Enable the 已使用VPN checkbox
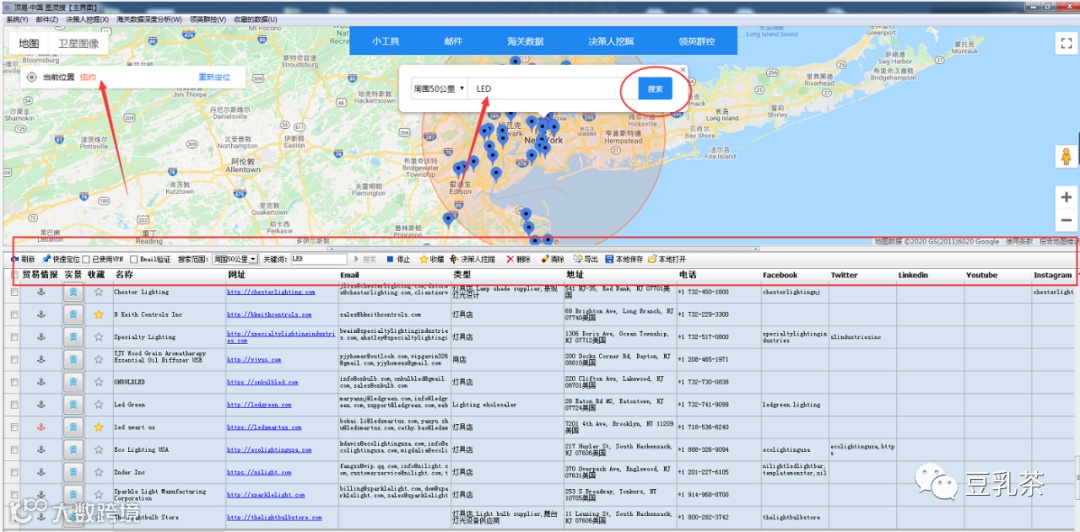The image size is (1080, 532). tap(86, 260)
